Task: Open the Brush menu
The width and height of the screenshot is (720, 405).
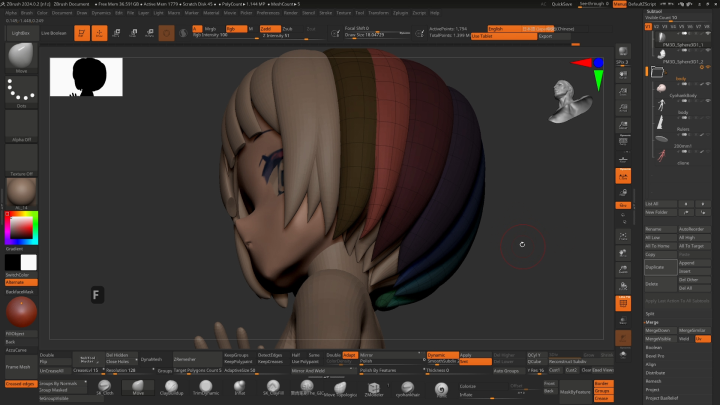Action: [27, 13]
